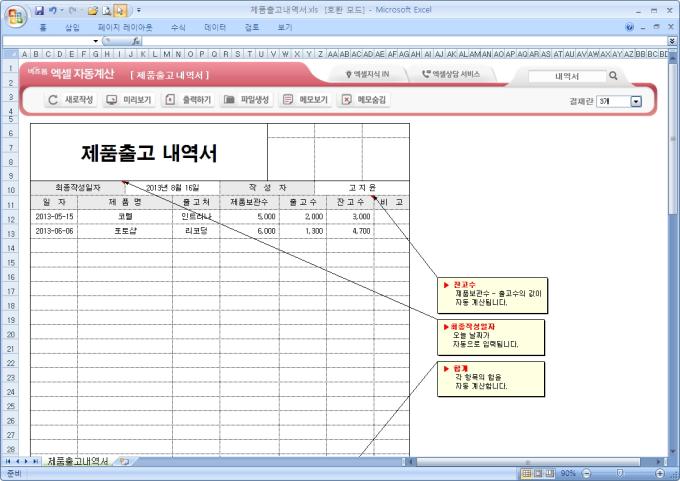Viewport: 680px width, 481px height.
Task: Select the 고지윤 author name cell
Action: (362, 188)
